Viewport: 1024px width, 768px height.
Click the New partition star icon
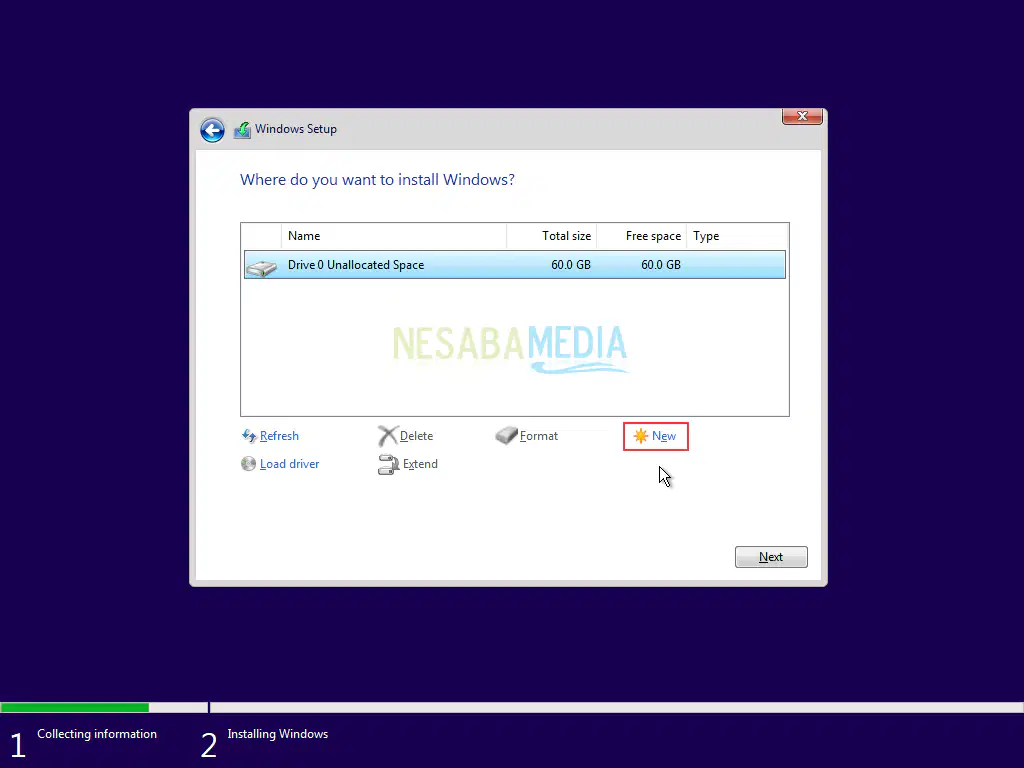(641, 436)
